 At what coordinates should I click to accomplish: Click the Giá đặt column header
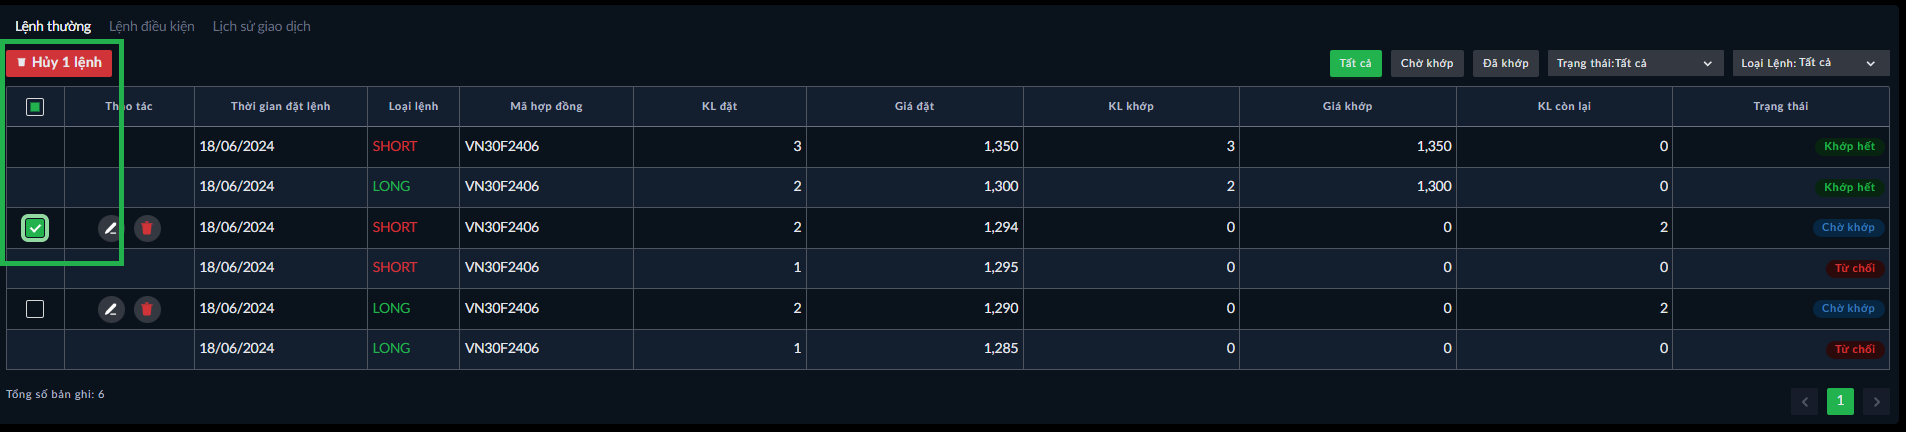[x=914, y=106]
